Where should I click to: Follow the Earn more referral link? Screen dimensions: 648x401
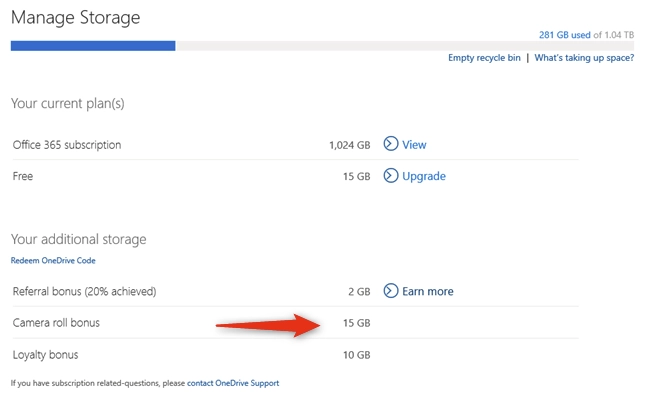tap(428, 291)
